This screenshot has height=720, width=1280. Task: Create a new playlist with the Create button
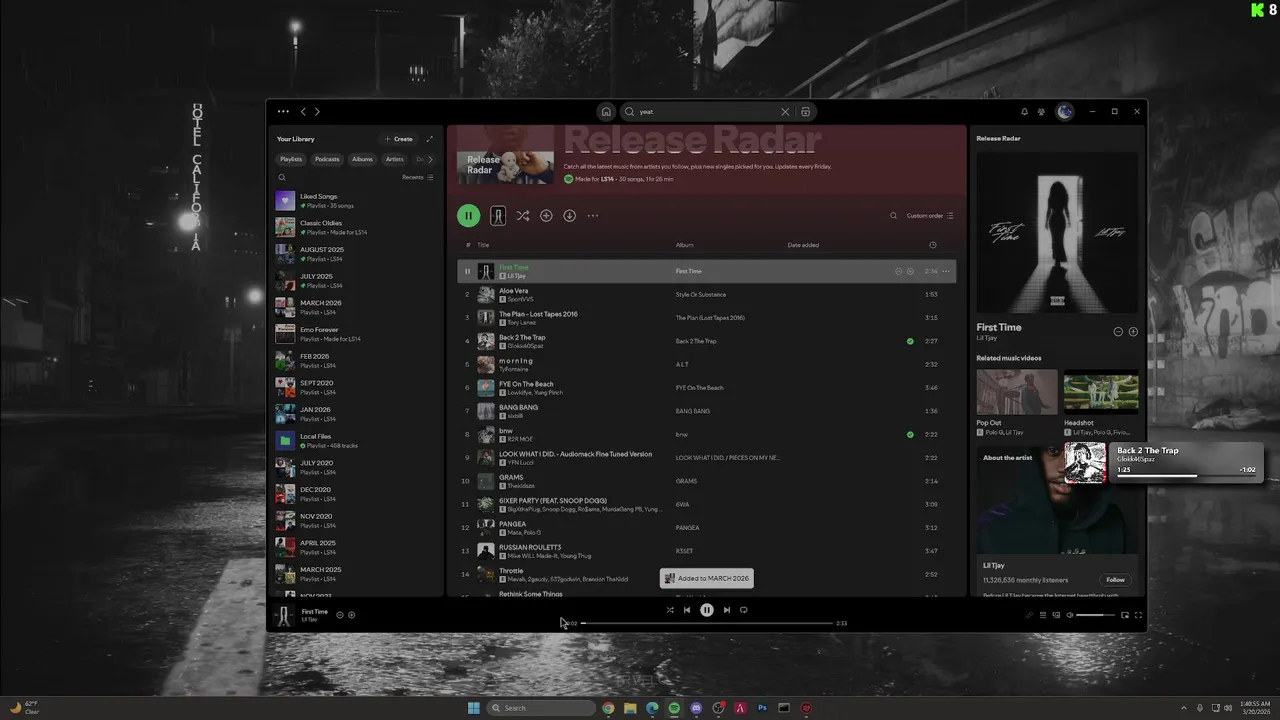tap(398, 139)
